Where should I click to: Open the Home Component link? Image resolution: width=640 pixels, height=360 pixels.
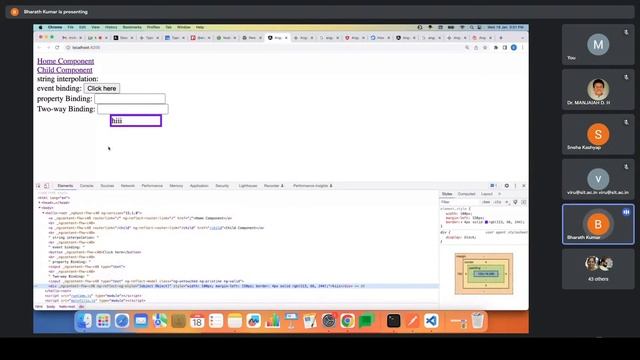(65, 61)
